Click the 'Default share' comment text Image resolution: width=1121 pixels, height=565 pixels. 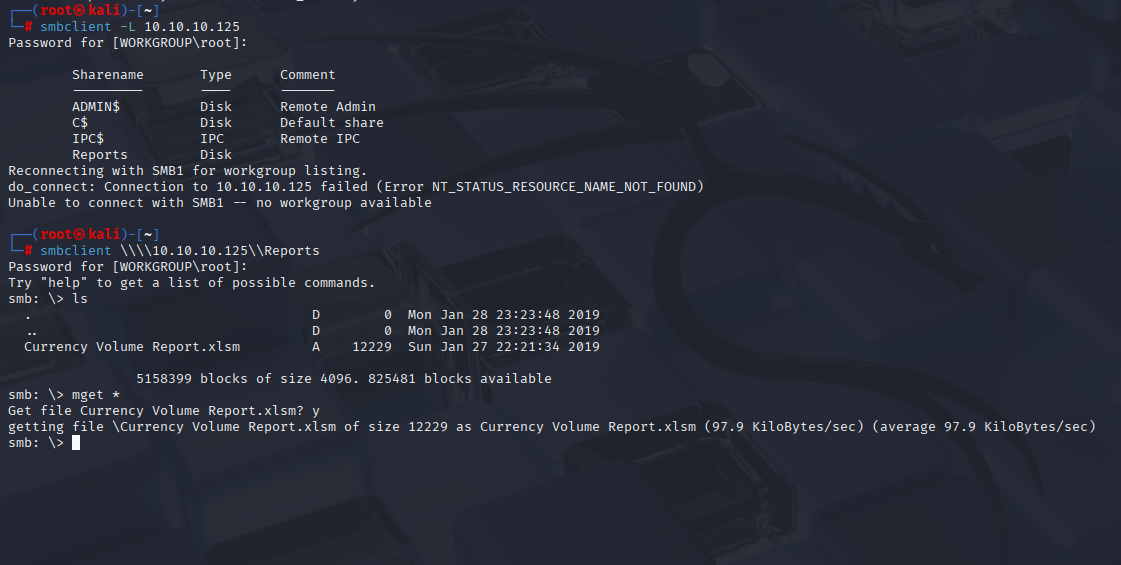click(x=332, y=122)
